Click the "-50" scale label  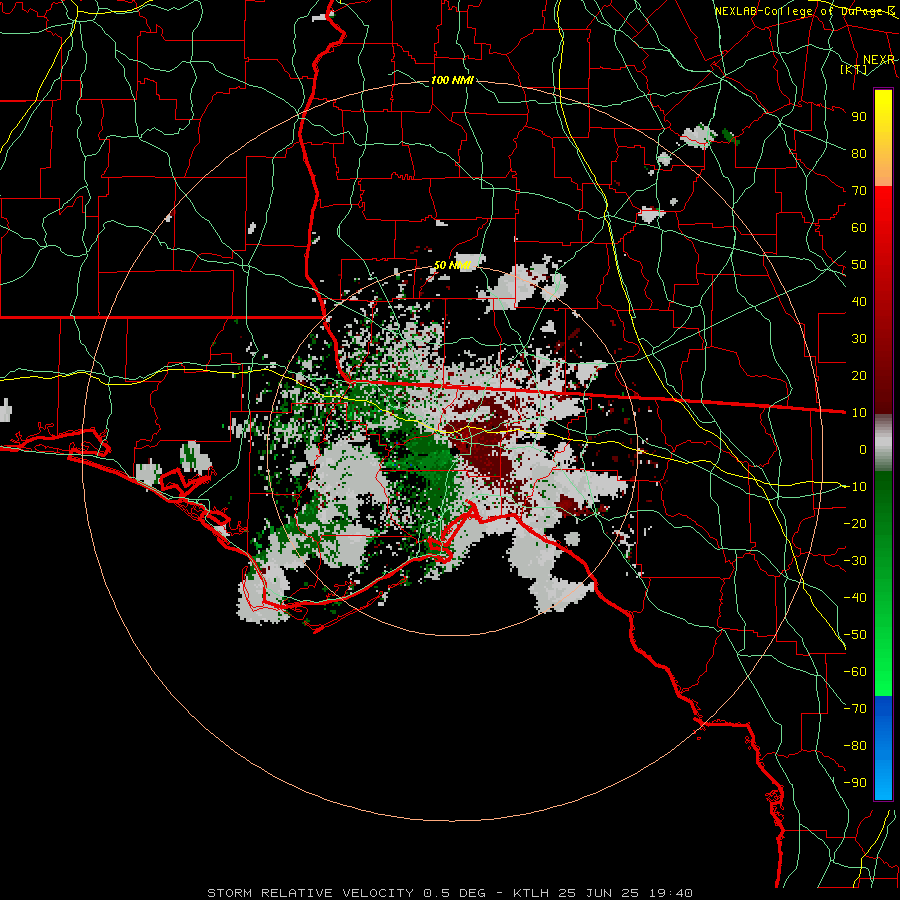[855, 635]
